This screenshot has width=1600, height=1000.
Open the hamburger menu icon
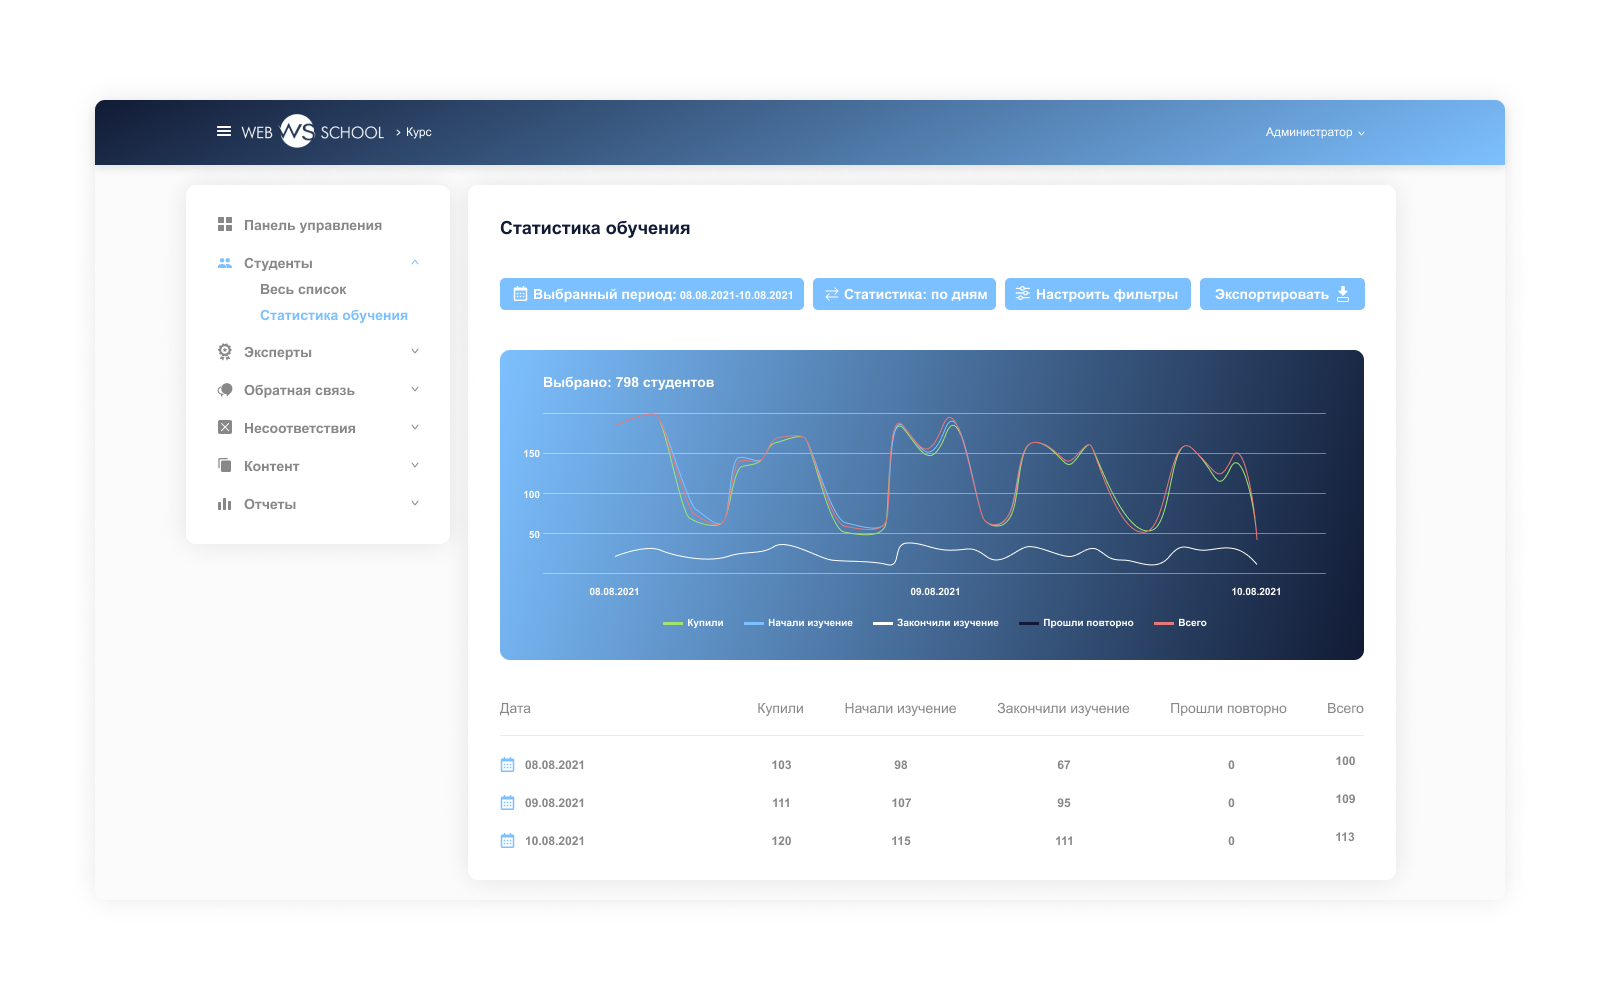[x=224, y=131]
